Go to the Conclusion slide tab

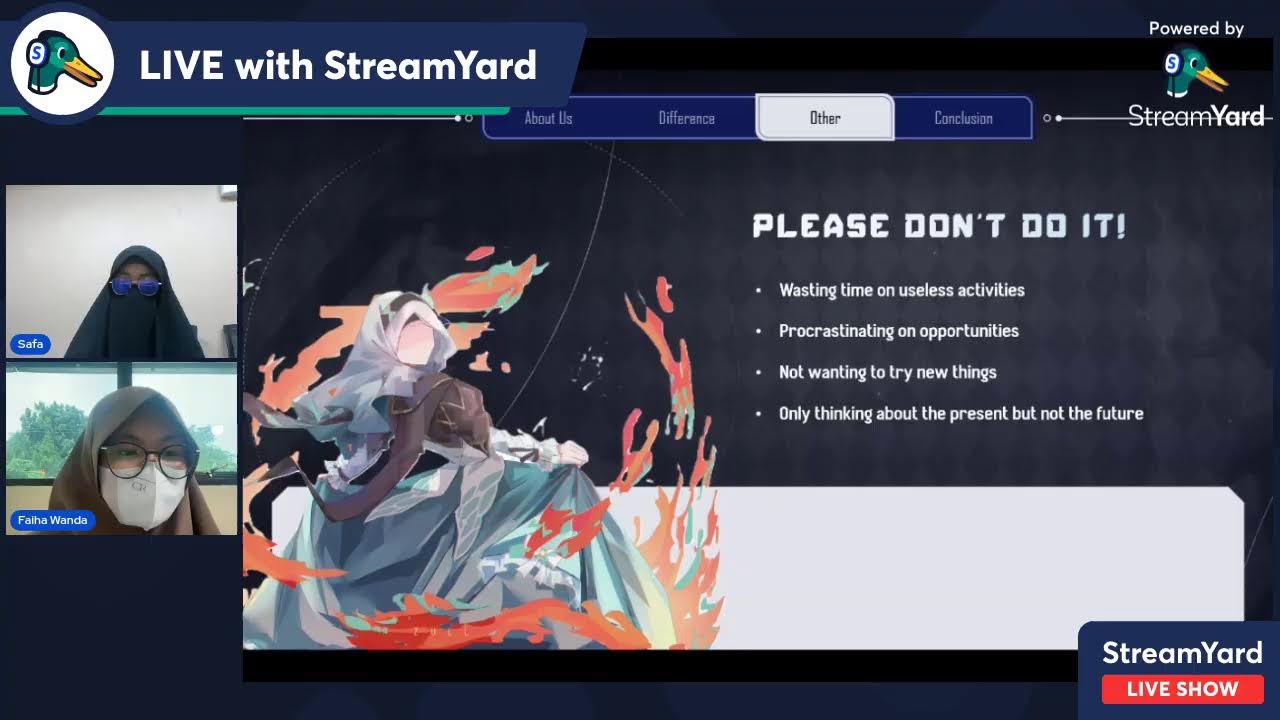click(963, 118)
